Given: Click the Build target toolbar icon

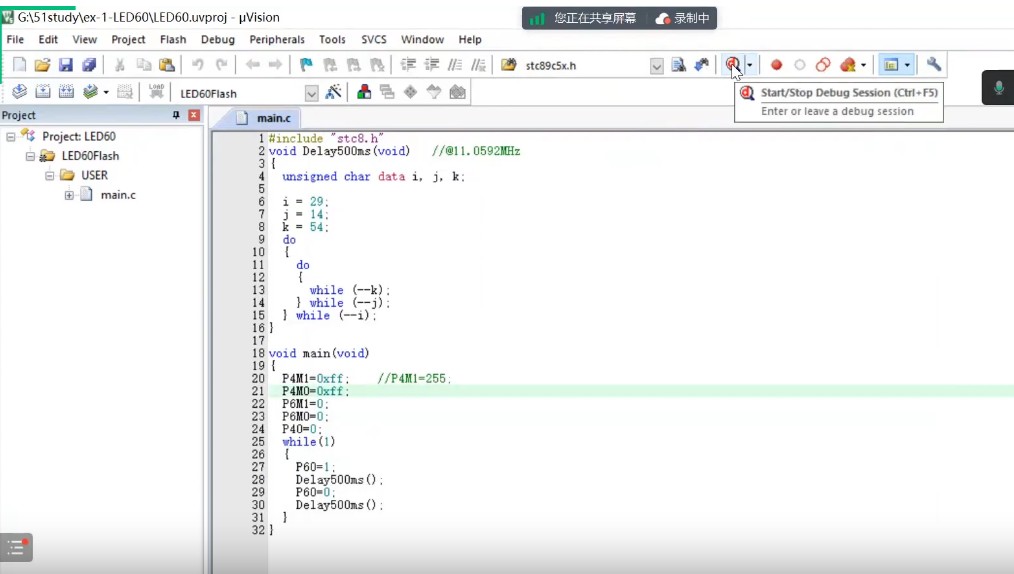Looking at the screenshot, I should pos(42,92).
